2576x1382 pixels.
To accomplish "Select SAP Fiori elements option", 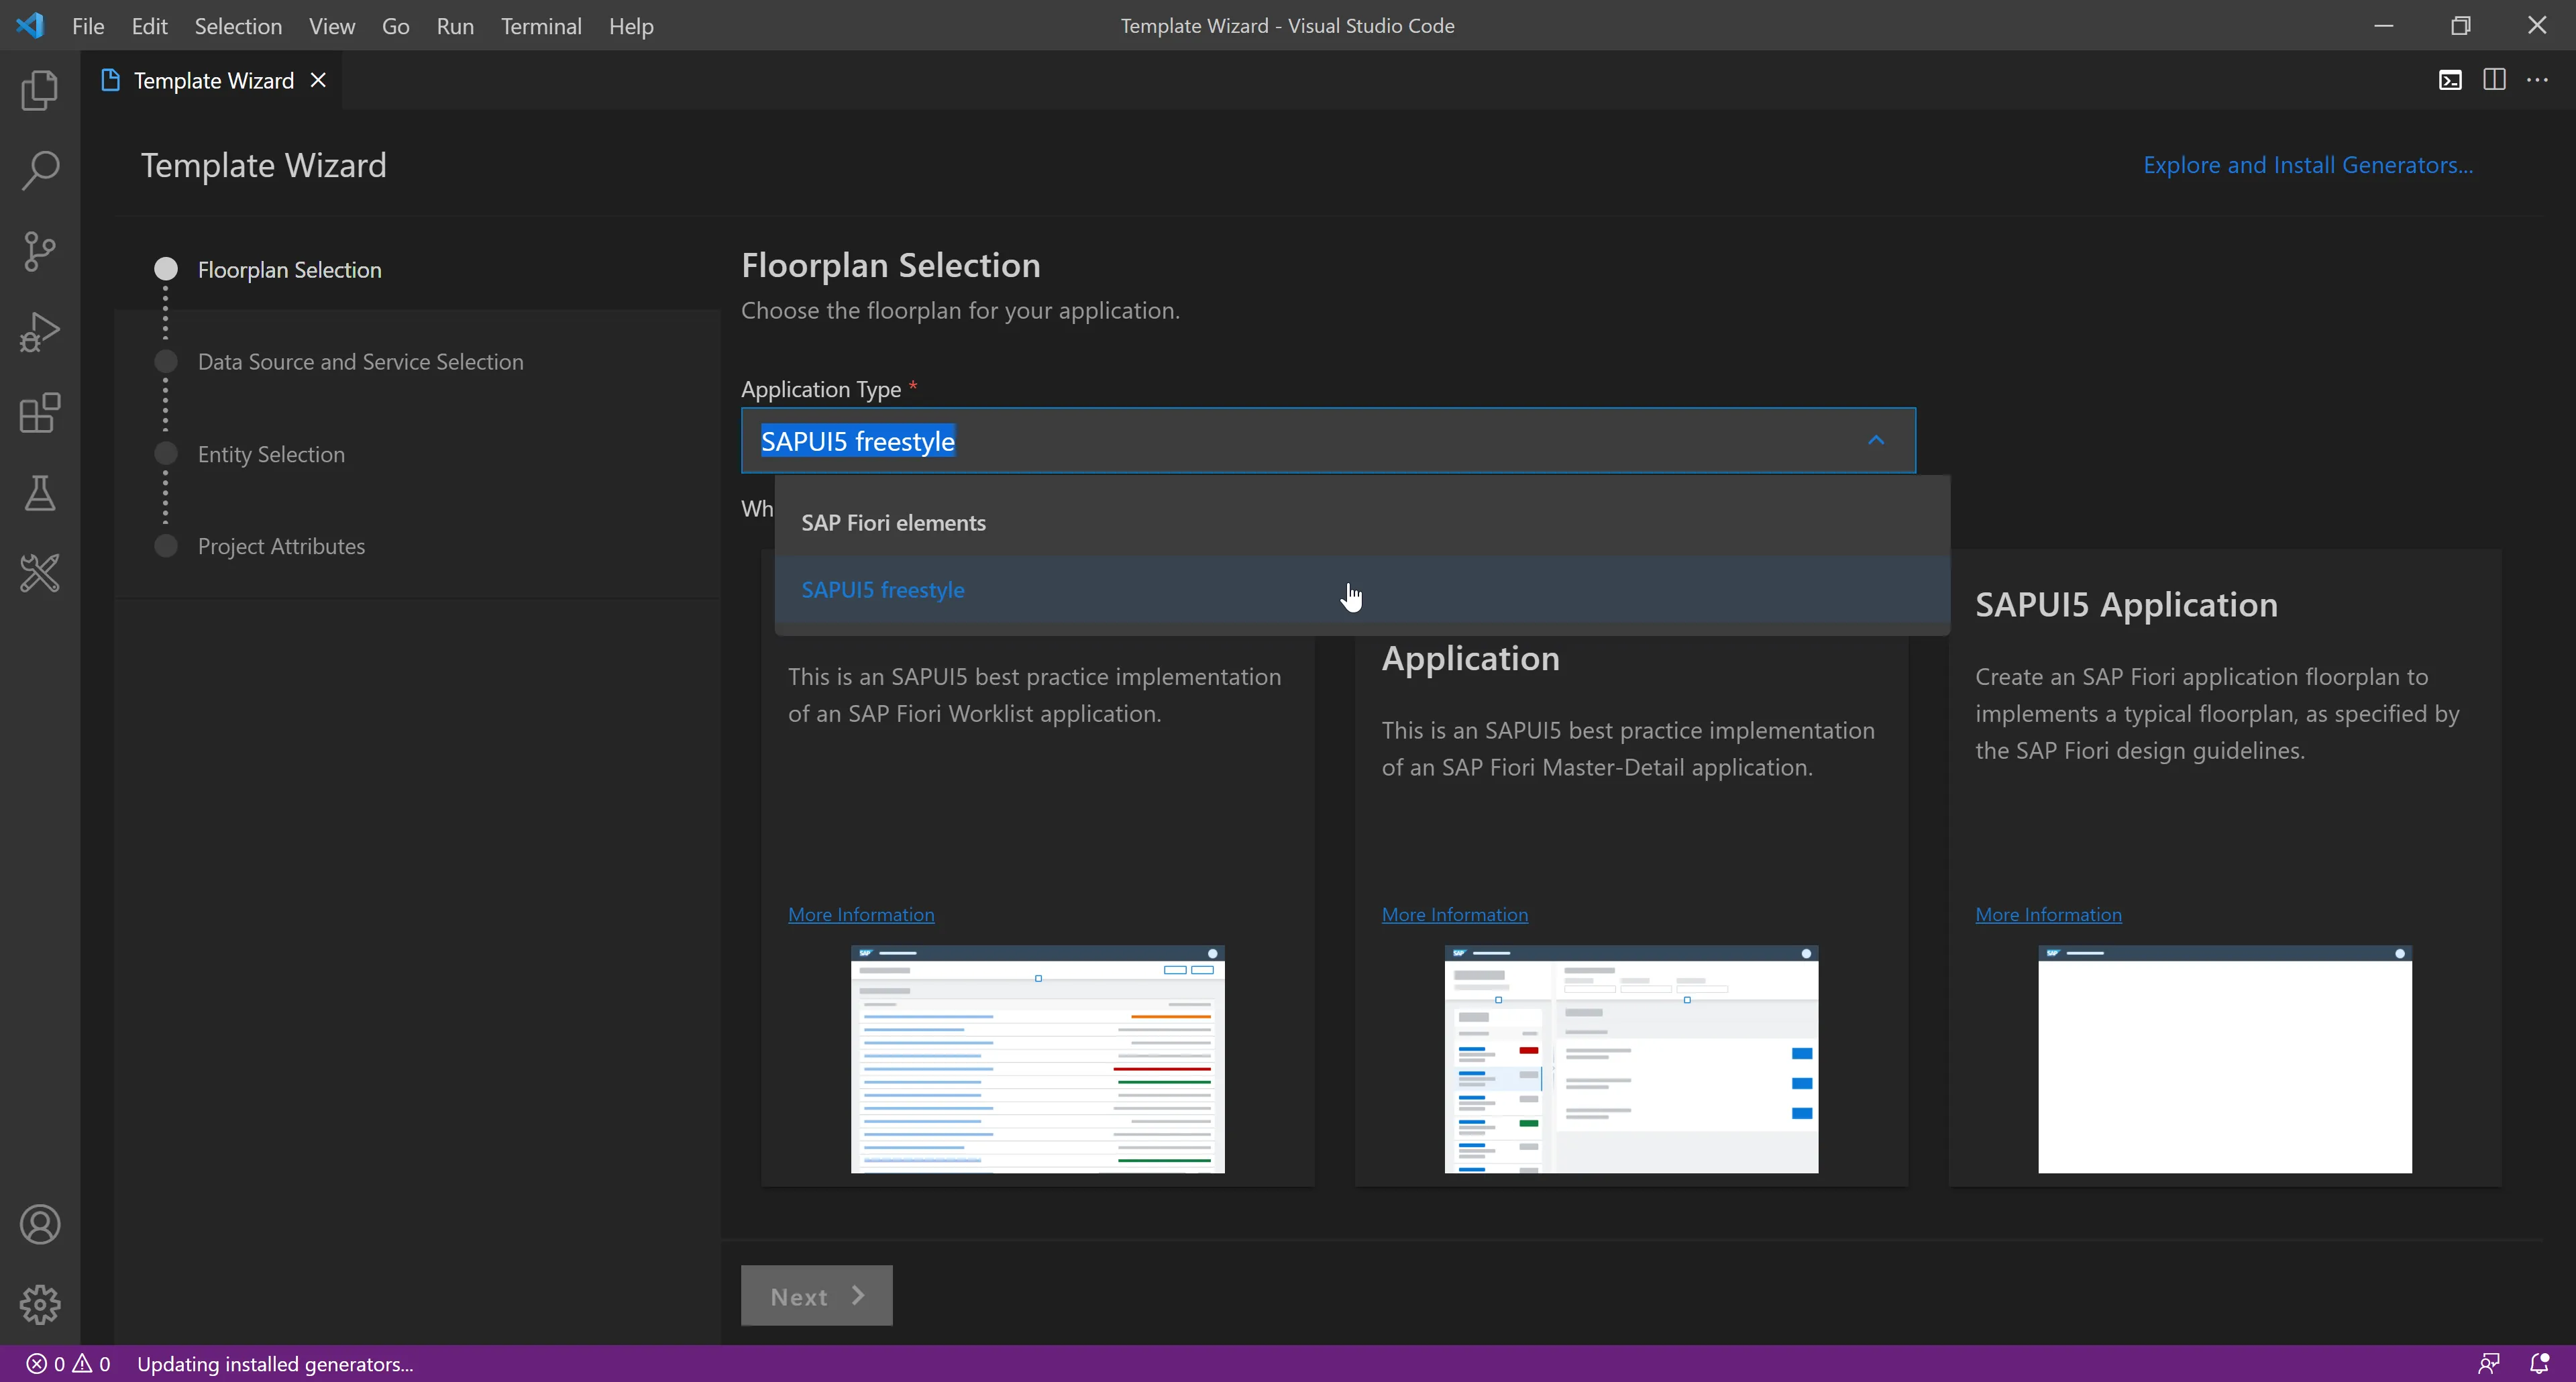I will click(x=893, y=523).
